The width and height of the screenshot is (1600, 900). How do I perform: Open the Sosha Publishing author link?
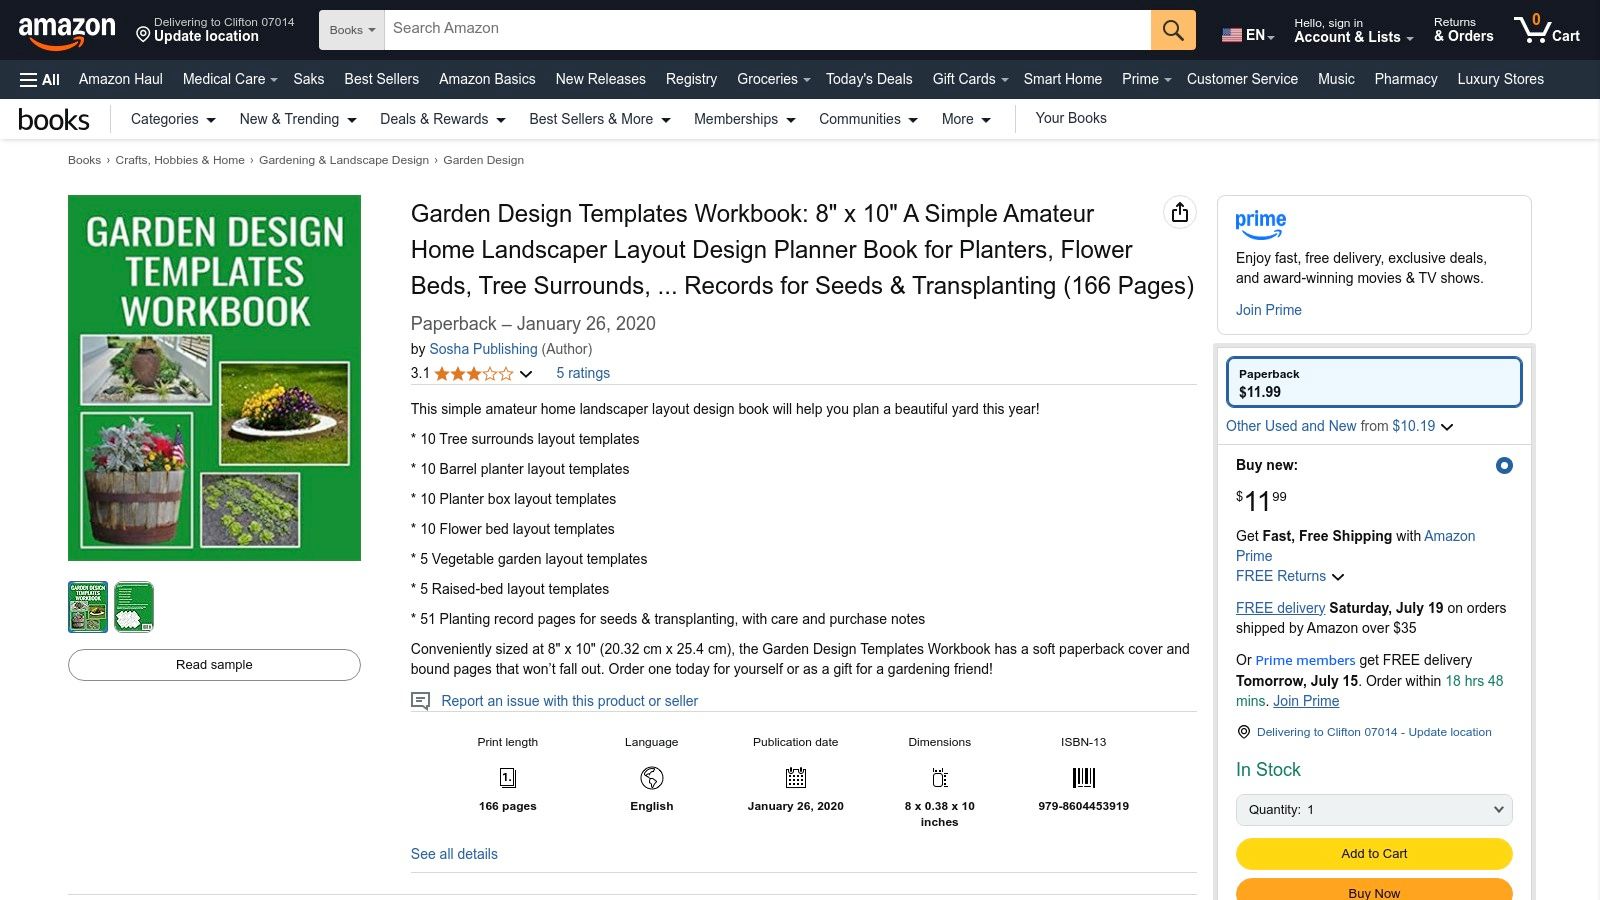pyautogui.click(x=483, y=349)
